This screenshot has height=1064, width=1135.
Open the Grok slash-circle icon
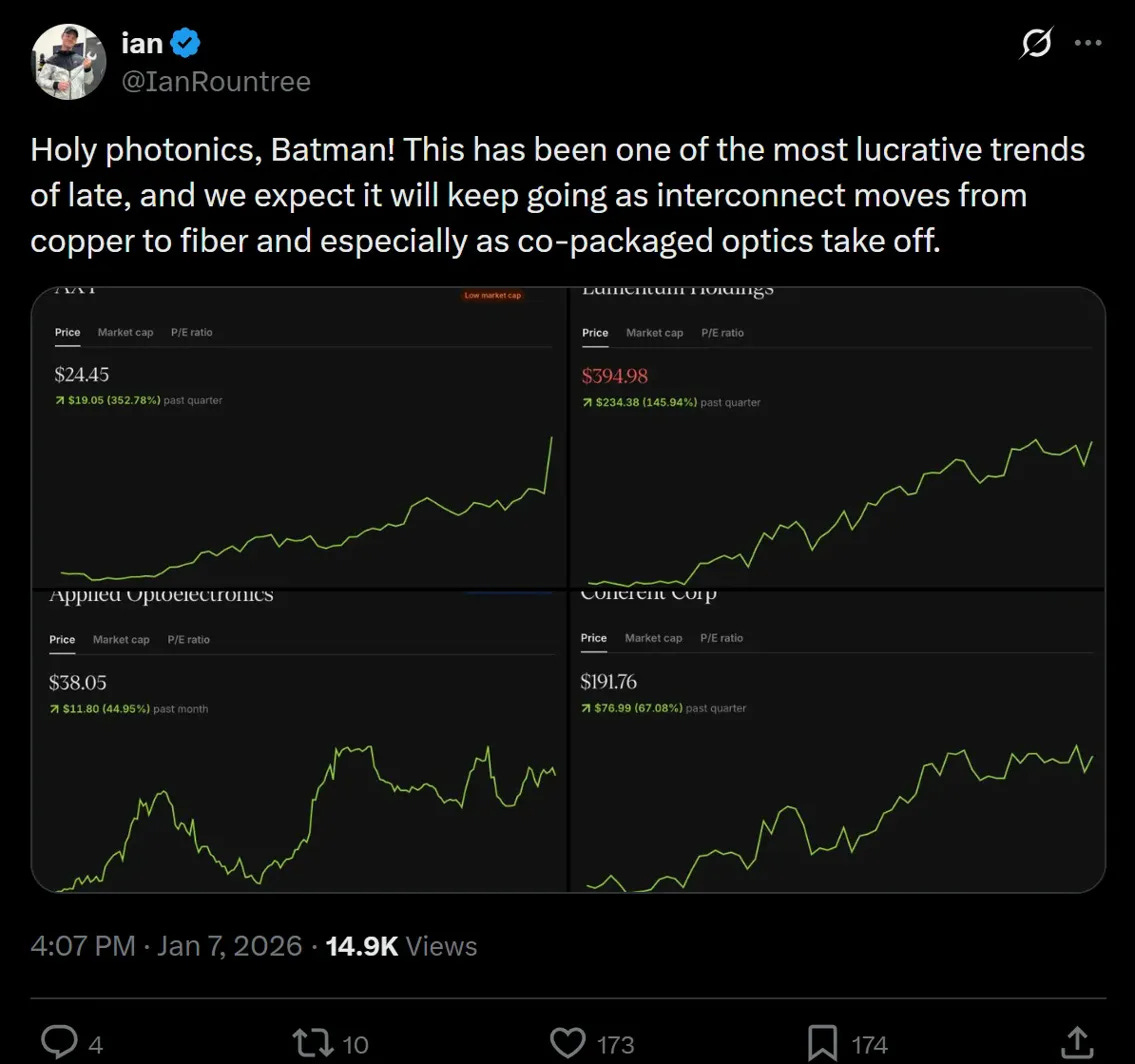(1037, 43)
